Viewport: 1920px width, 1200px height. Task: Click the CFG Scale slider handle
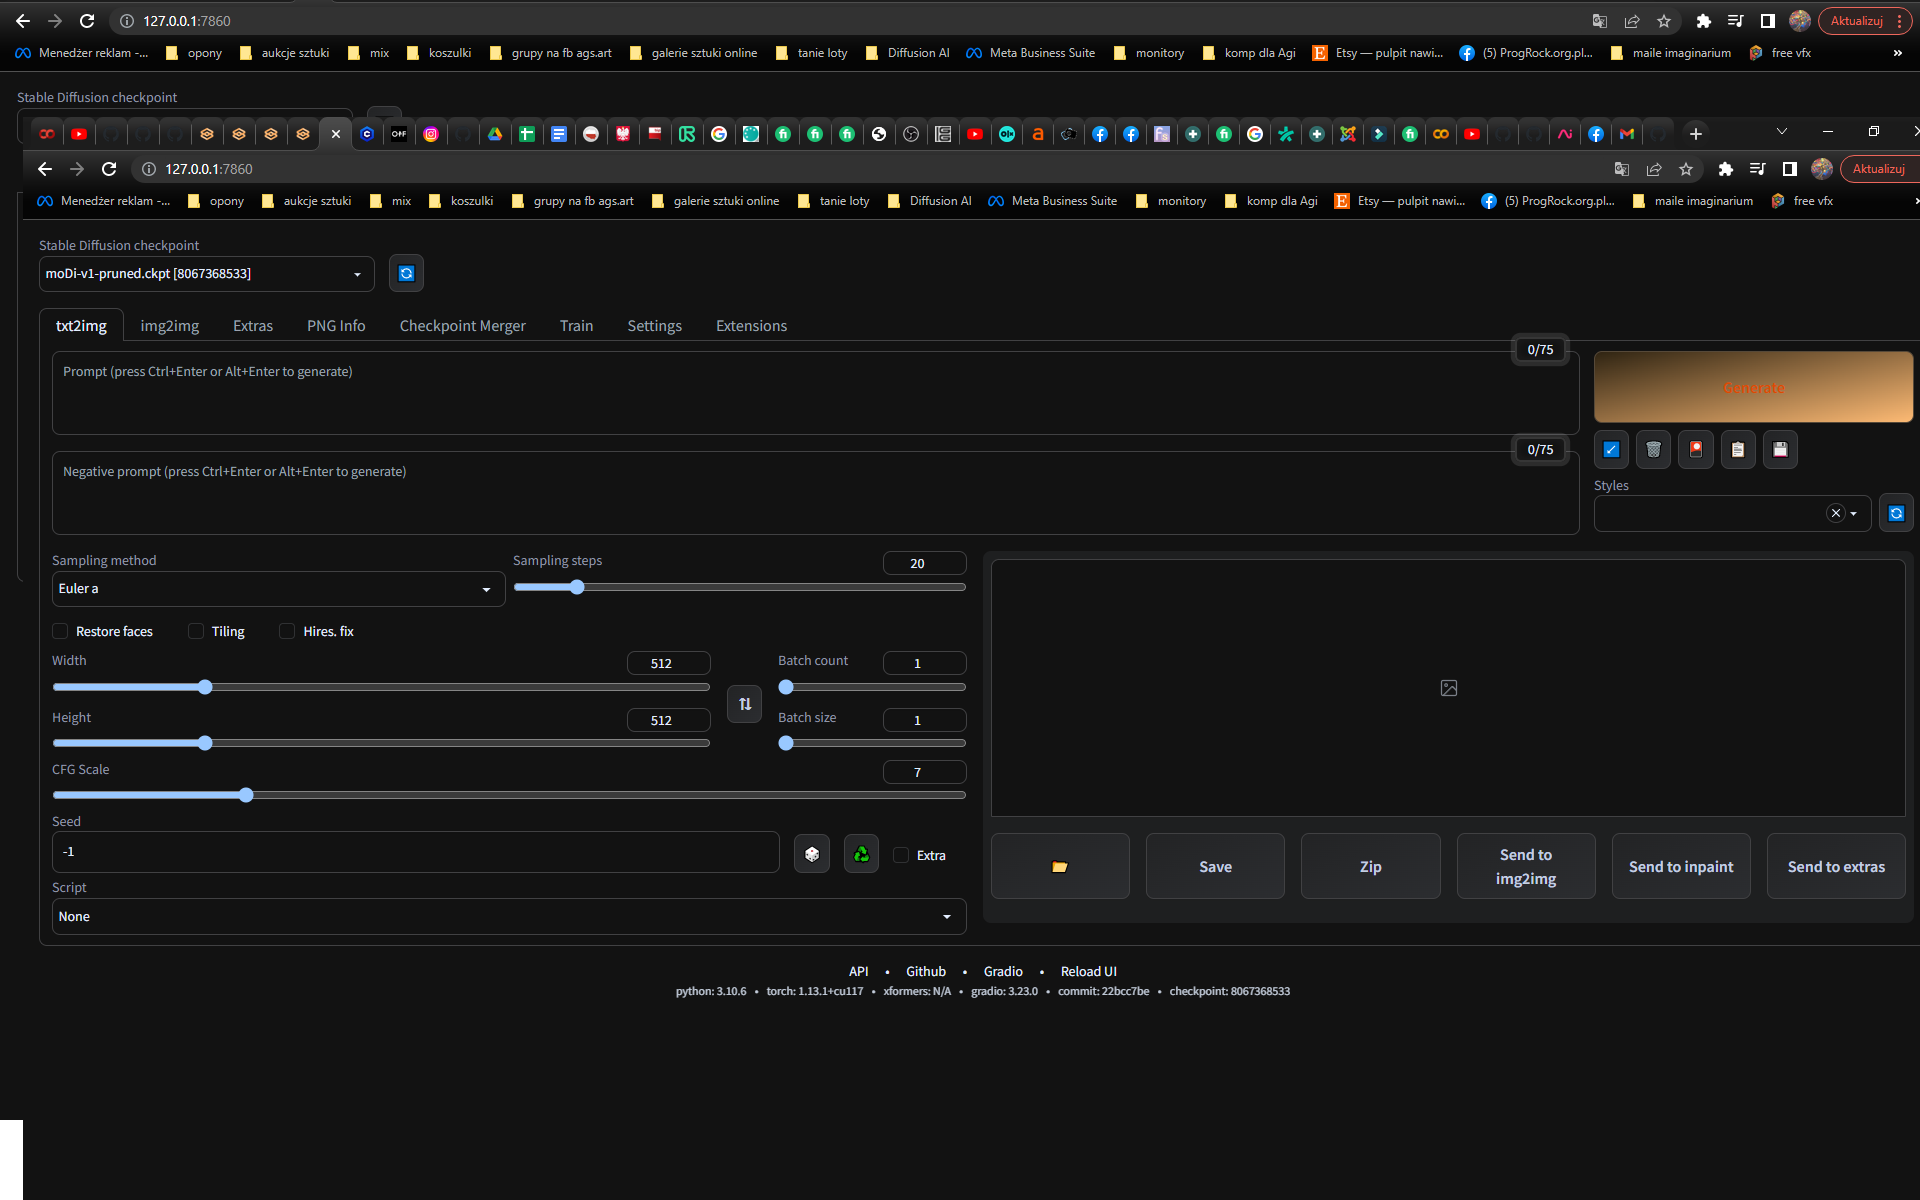coord(246,795)
